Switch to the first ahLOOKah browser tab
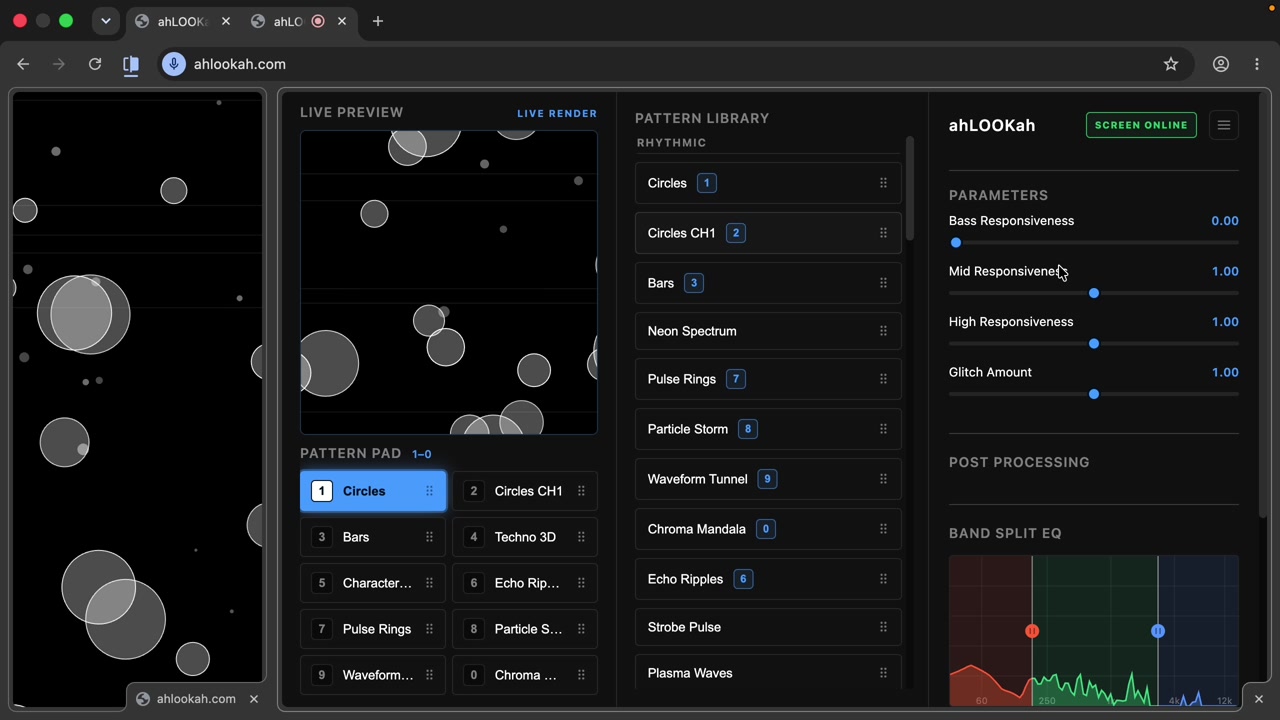Image resolution: width=1280 pixels, height=720 pixels. 183,21
